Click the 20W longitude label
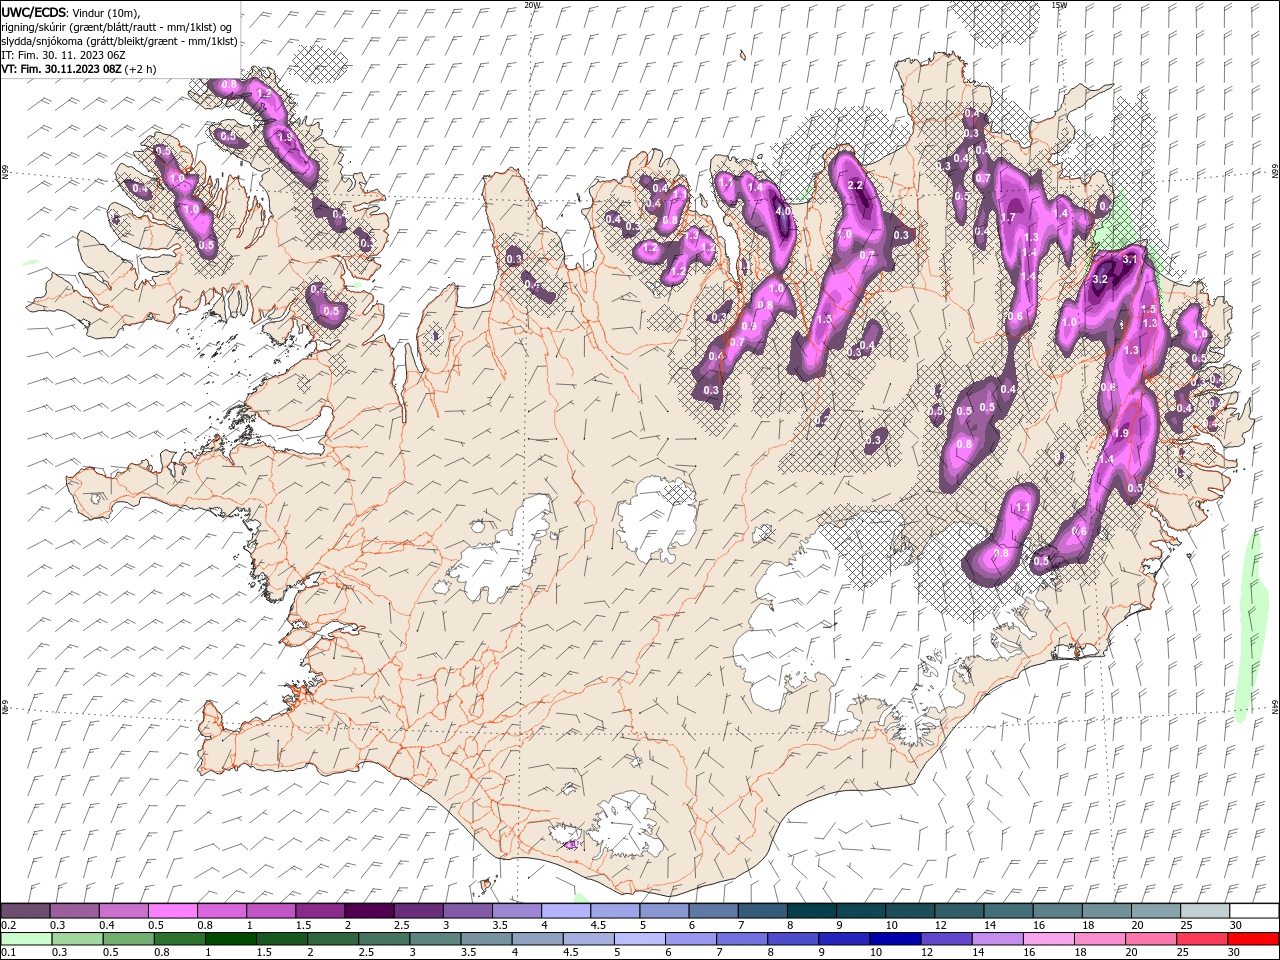Image resolution: width=1280 pixels, height=960 pixels. pos(532,5)
